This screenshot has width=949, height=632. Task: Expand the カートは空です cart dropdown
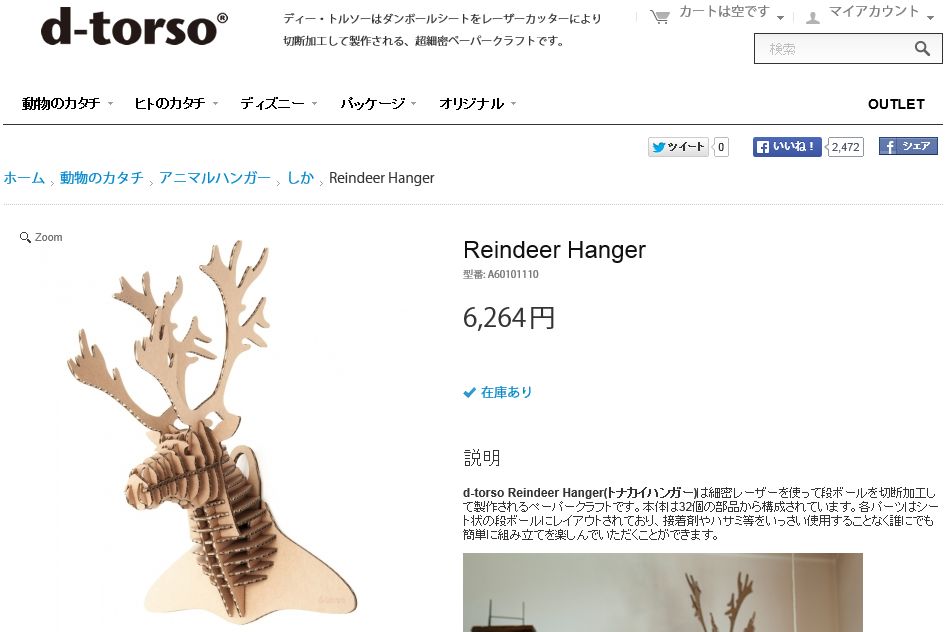point(731,12)
